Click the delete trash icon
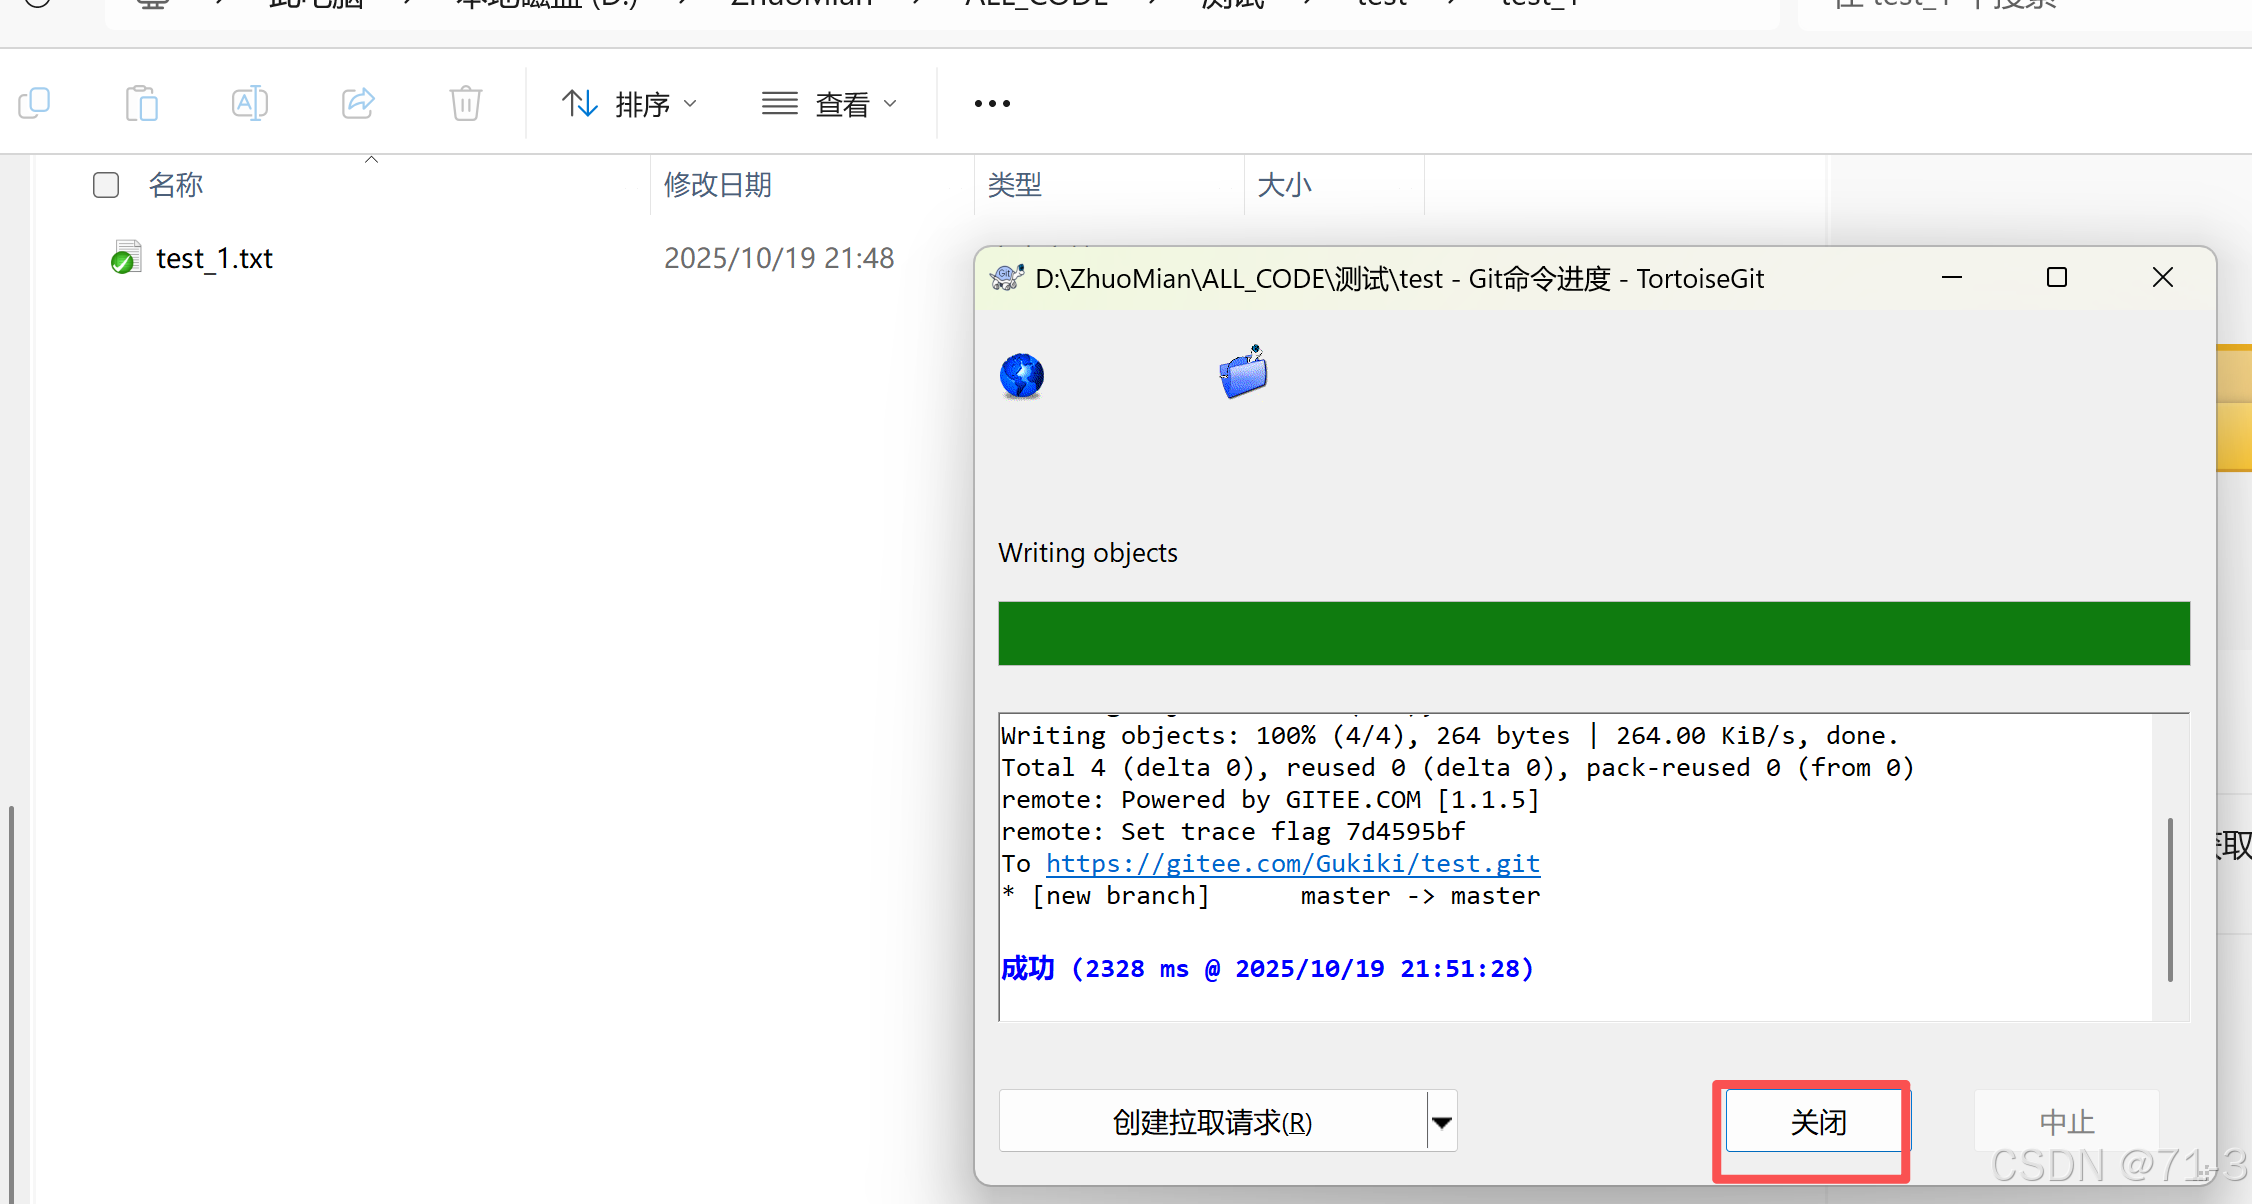 pyautogui.click(x=465, y=103)
